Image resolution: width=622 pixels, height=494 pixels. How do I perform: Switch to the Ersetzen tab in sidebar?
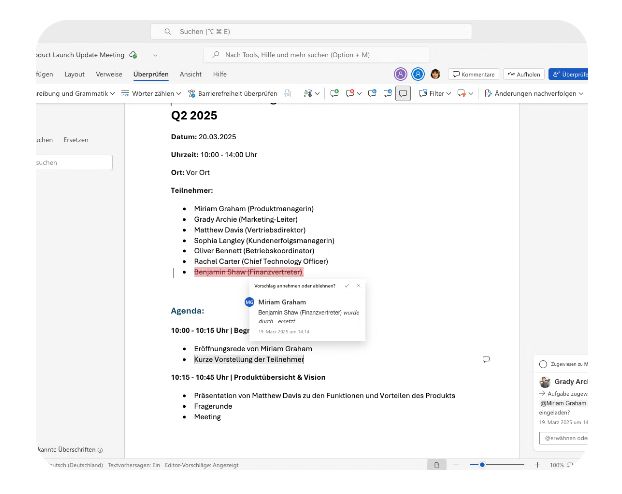pos(75,140)
